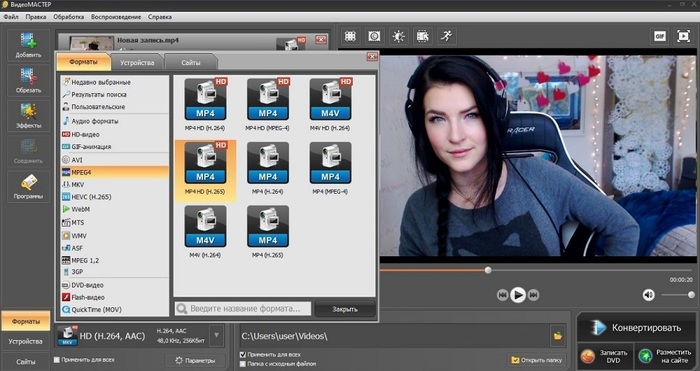This screenshot has width=700, height=371.
Task: Click the format name search field
Action: [x=243, y=308]
